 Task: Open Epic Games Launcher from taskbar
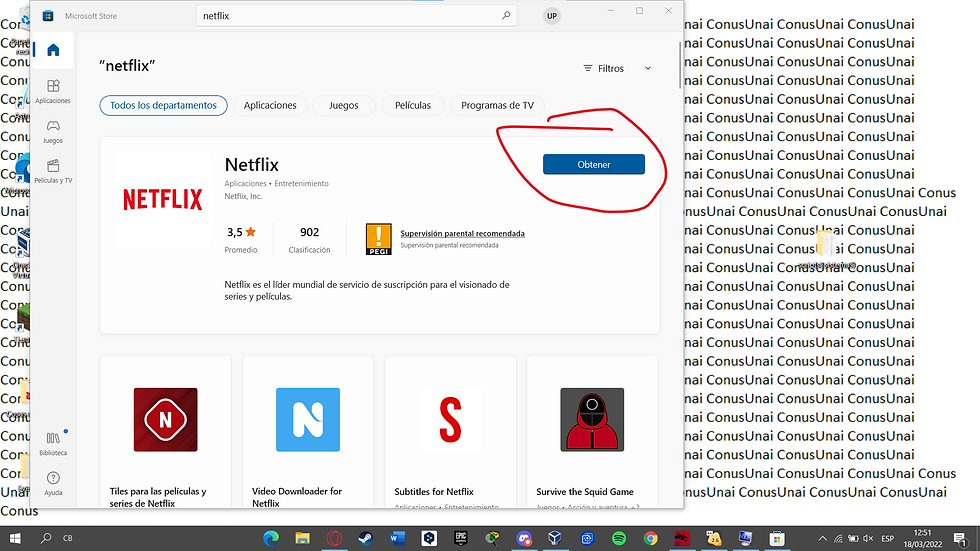click(x=461, y=539)
